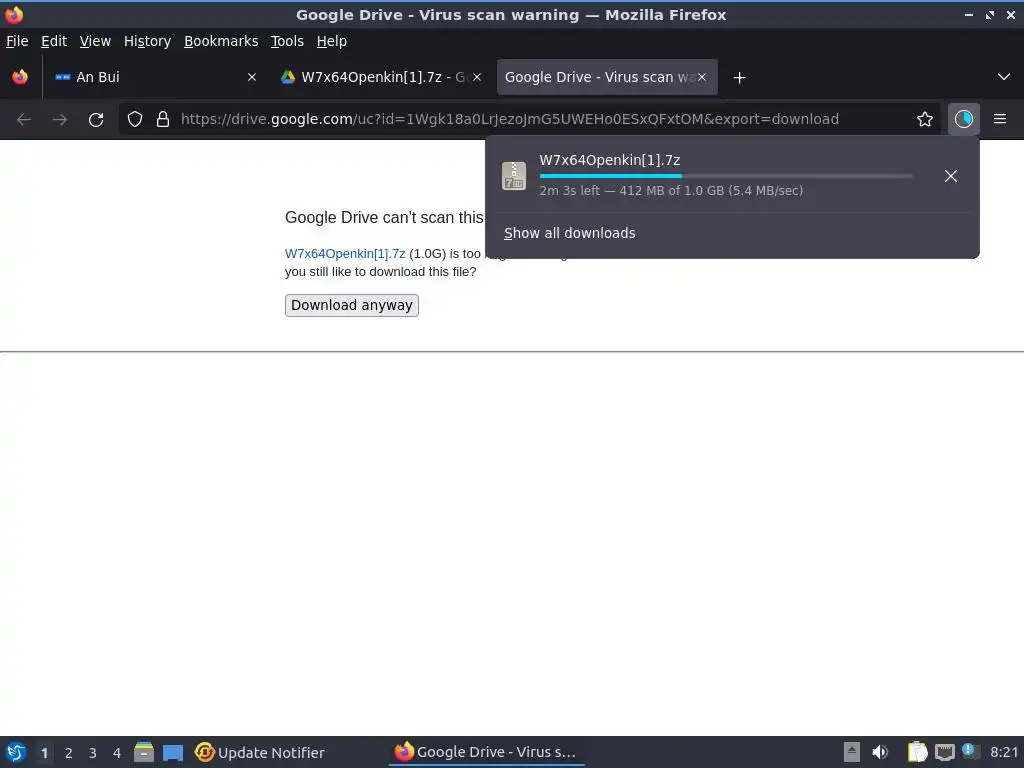Toggle the downloads panel toolbar button
This screenshot has width=1024, height=768.
(963, 120)
